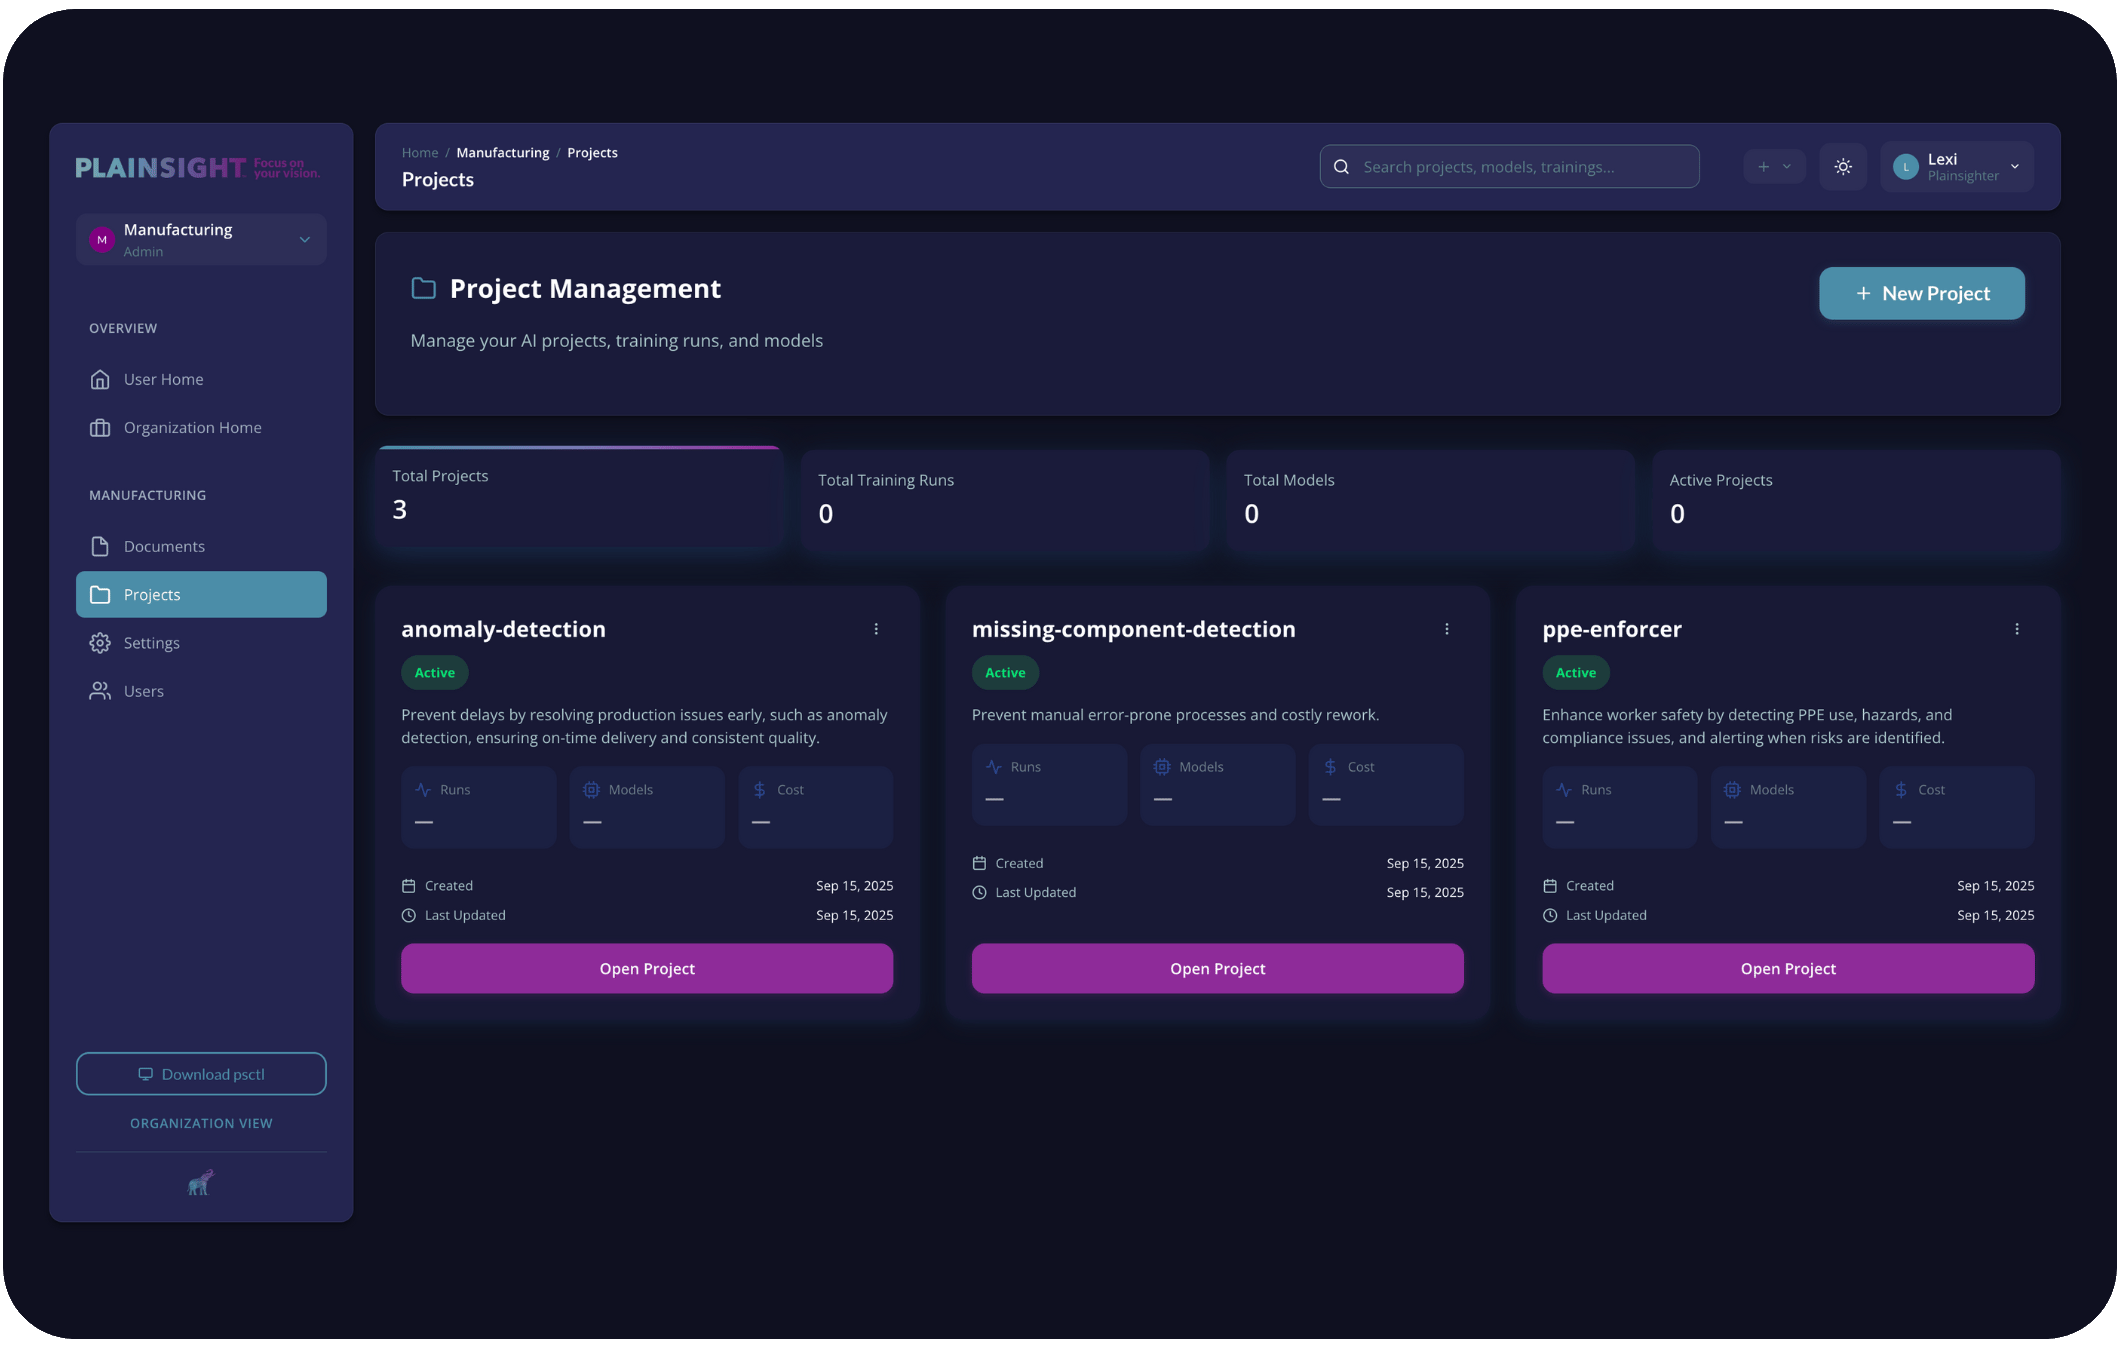Navigate to Users in the sidebar
This screenshot has width=2120, height=1345.
click(144, 691)
